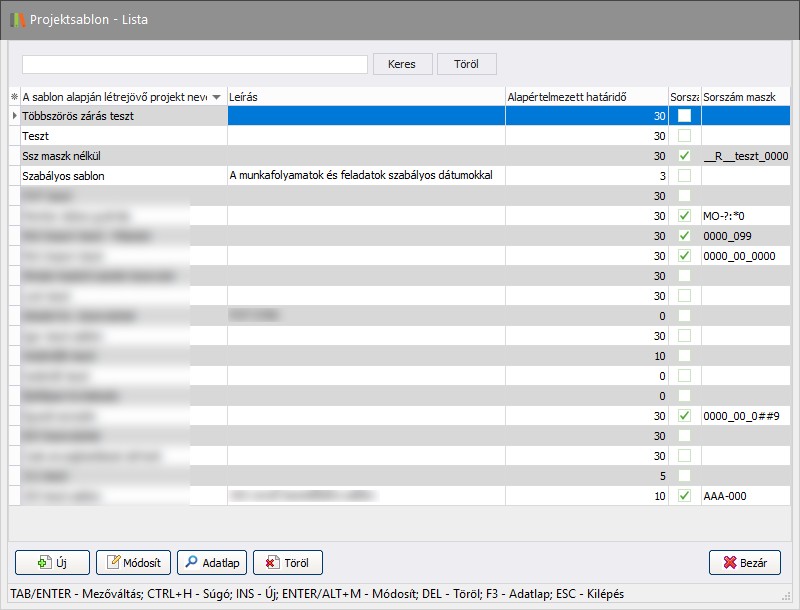Screen dimensions: 800x610
Task: Click into the search text field
Action: 195,64
